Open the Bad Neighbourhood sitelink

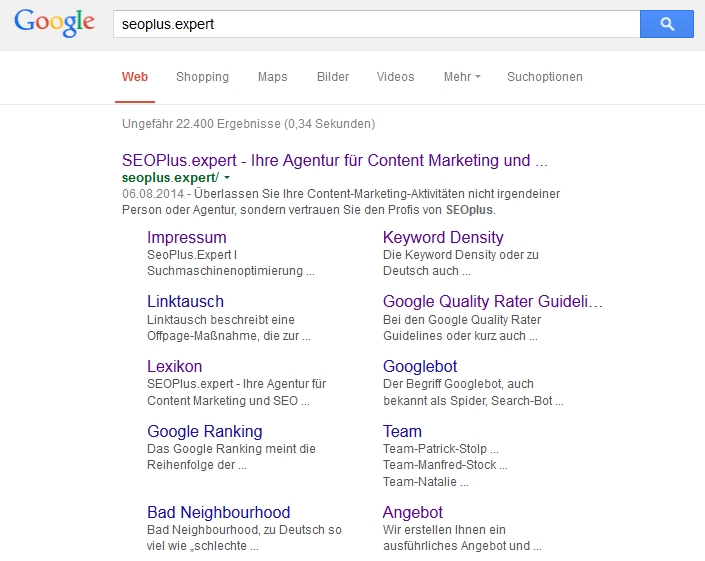coord(219,512)
